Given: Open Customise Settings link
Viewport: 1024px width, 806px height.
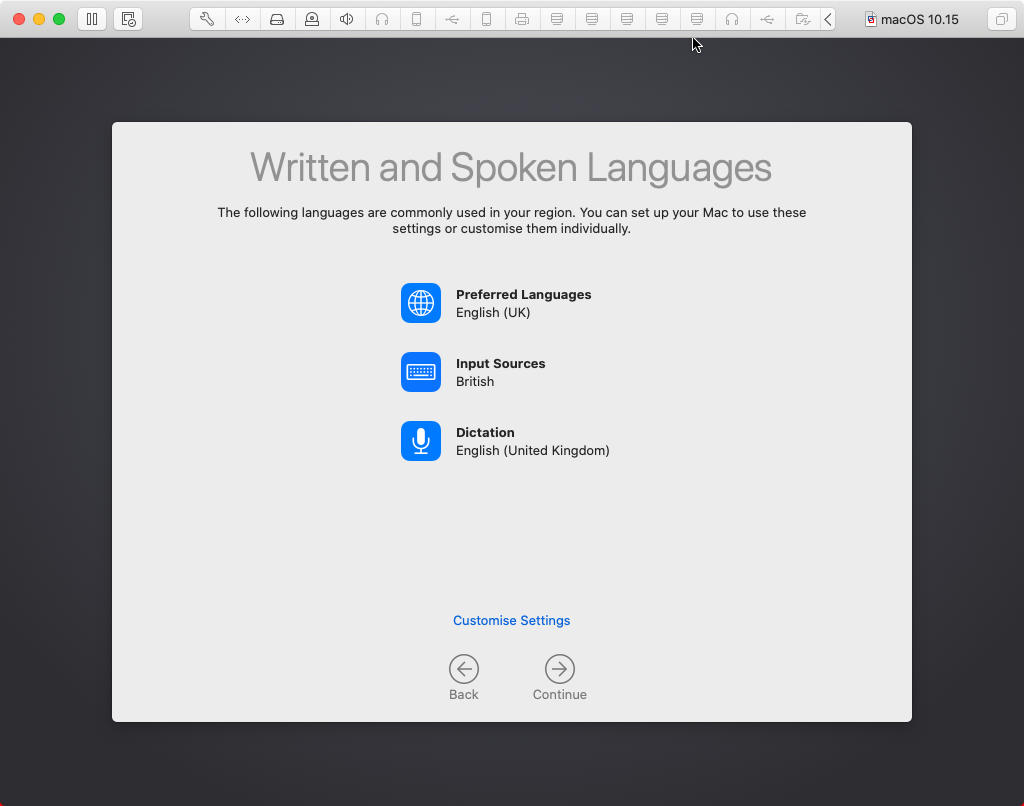Looking at the screenshot, I should [511, 620].
